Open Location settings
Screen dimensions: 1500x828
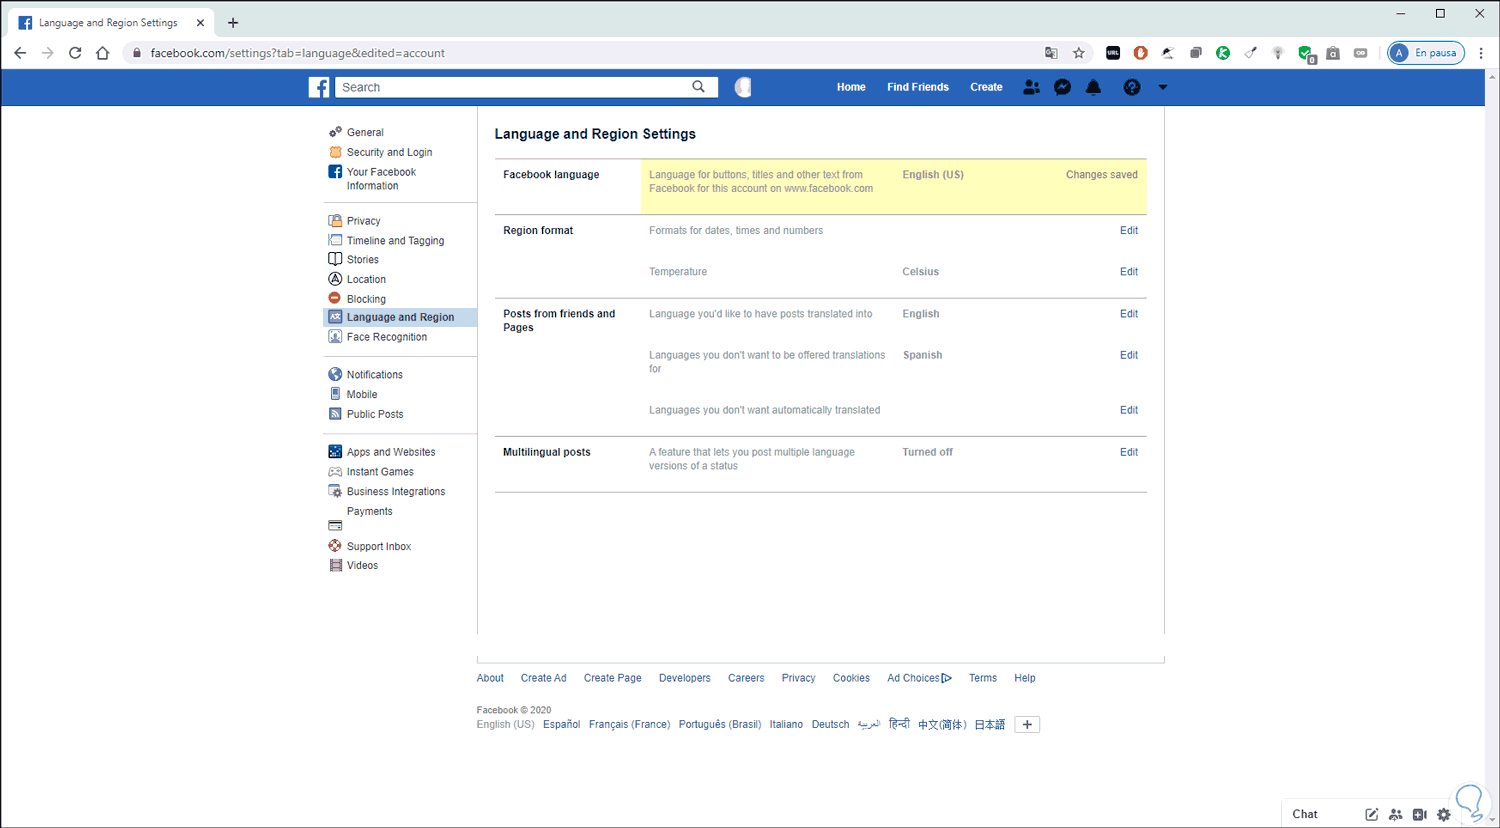click(366, 280)
